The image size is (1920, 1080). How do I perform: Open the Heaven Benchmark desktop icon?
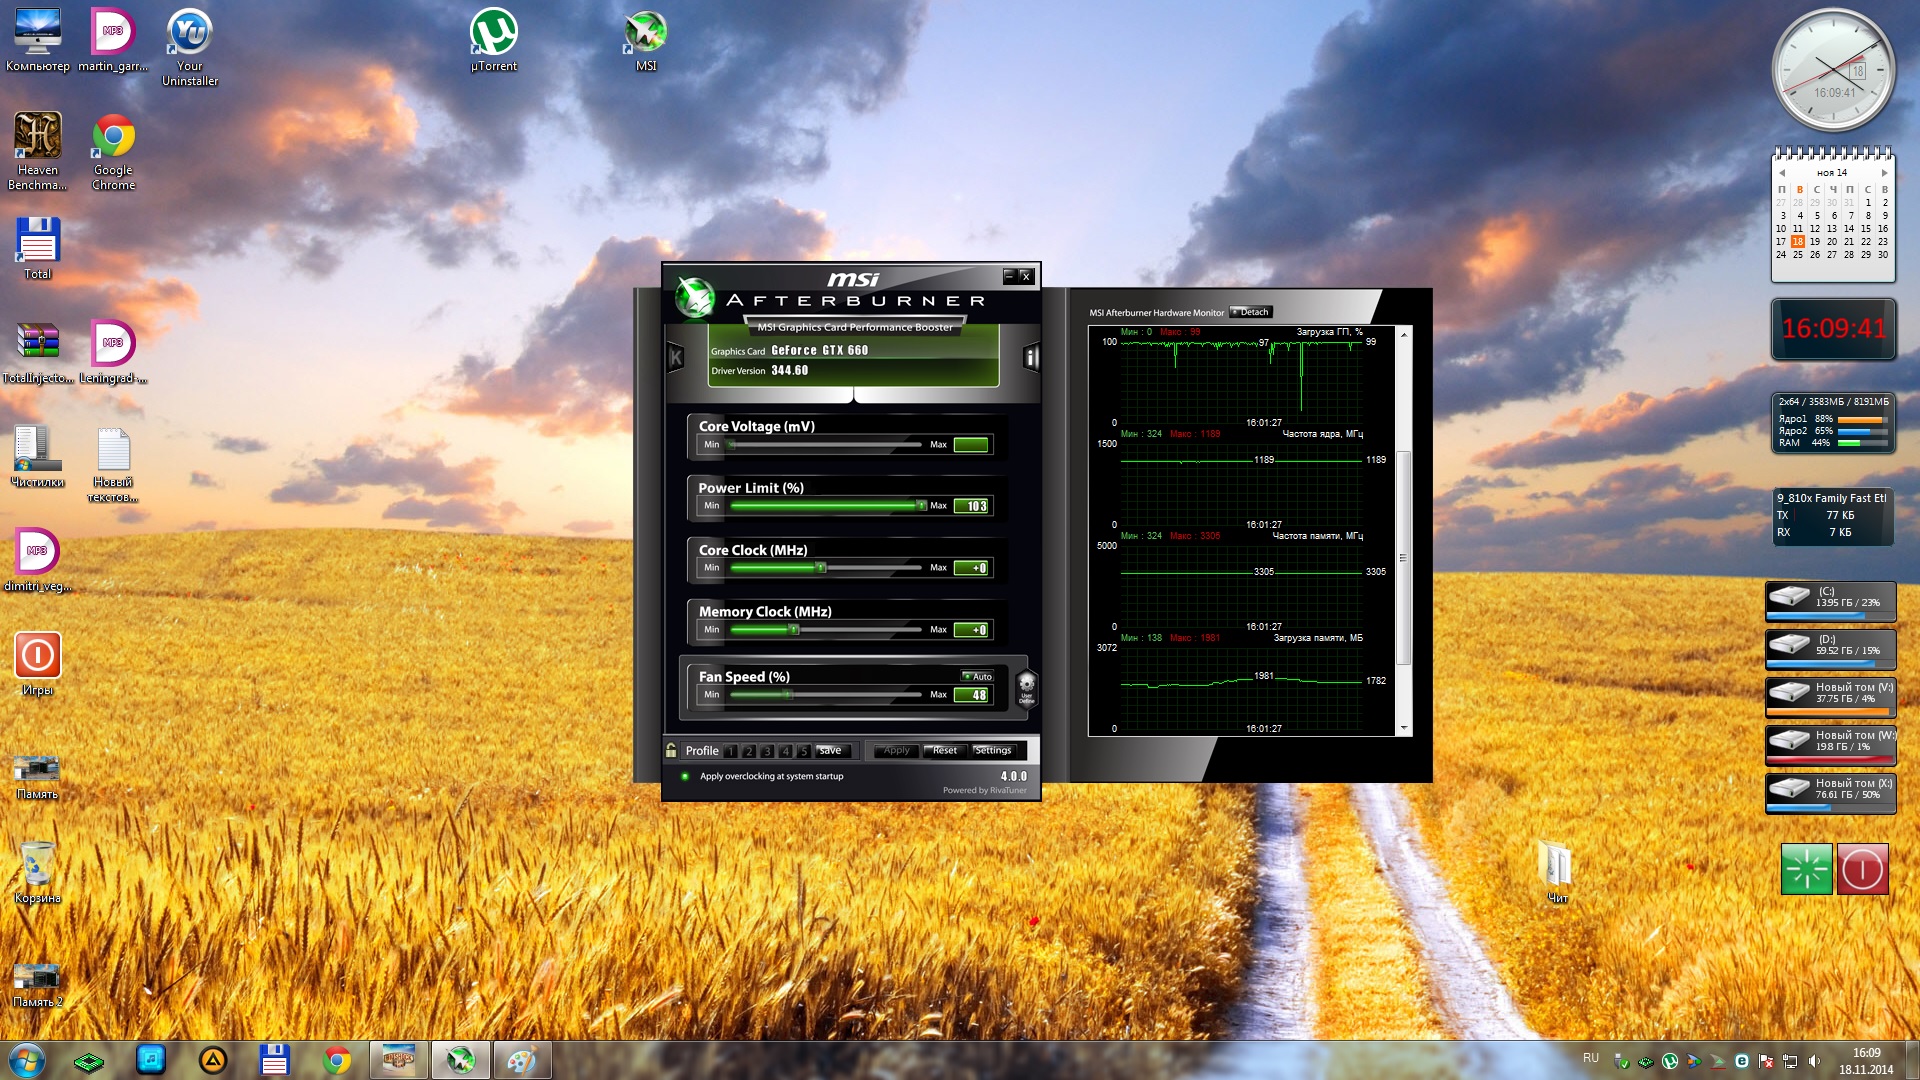pos(38,137)
